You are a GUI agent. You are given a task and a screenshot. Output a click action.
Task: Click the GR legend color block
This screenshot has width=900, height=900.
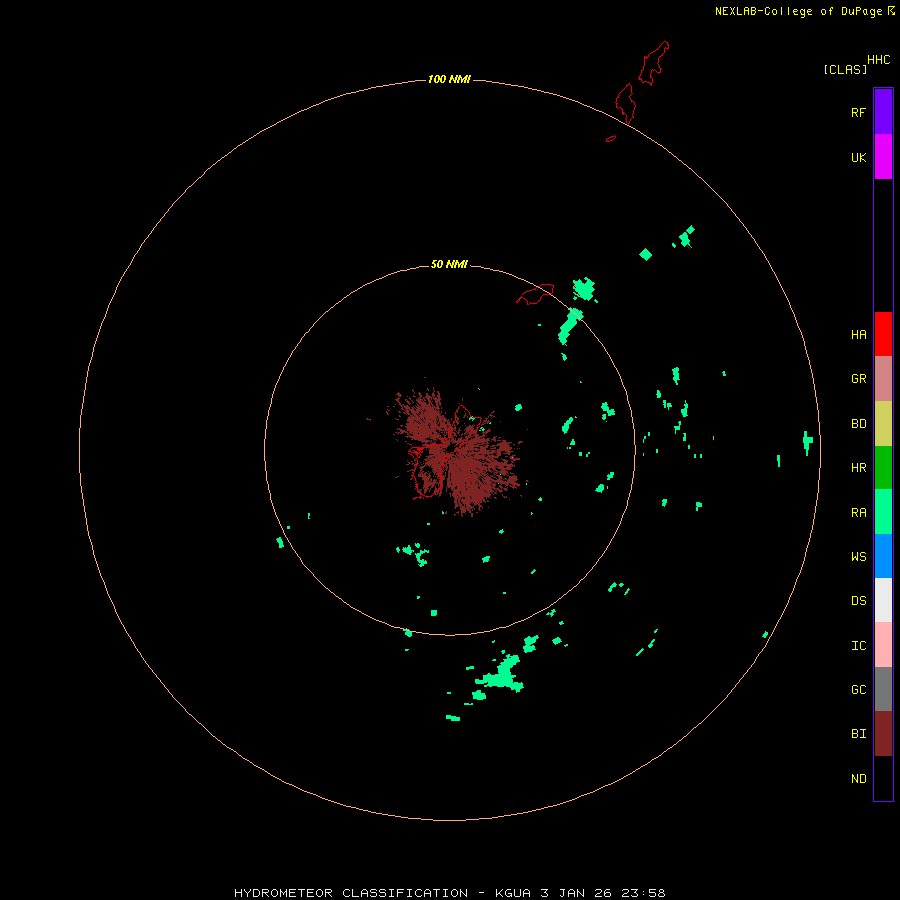(883, 379)
